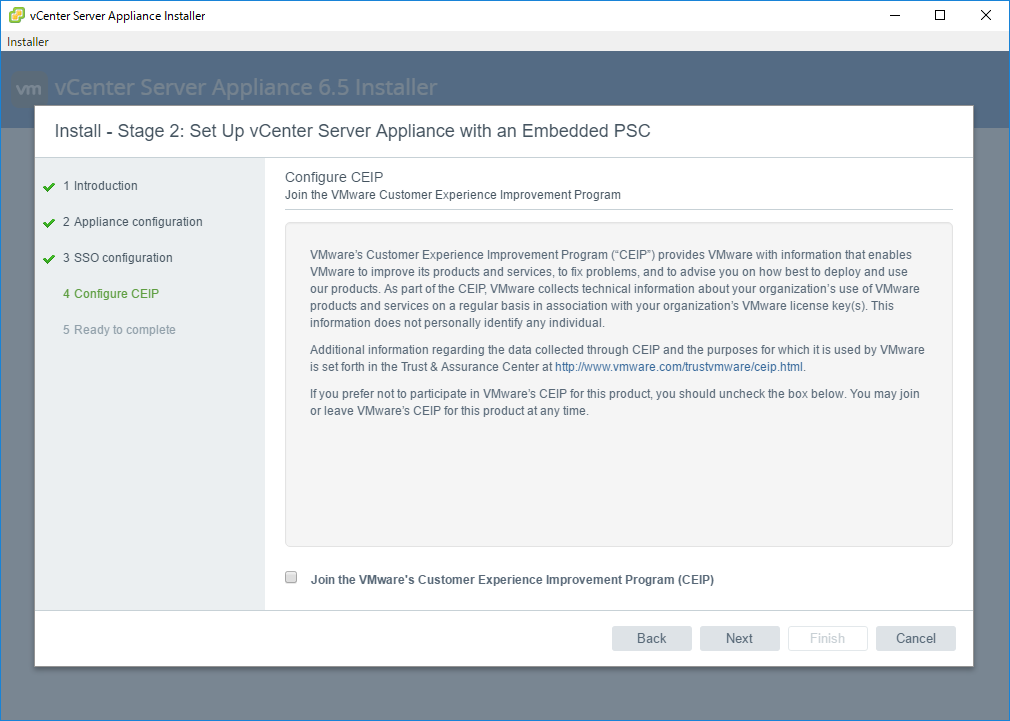The image size is (1010, 721).
Task: Click the vm logo in header
Action: (30, 88)
